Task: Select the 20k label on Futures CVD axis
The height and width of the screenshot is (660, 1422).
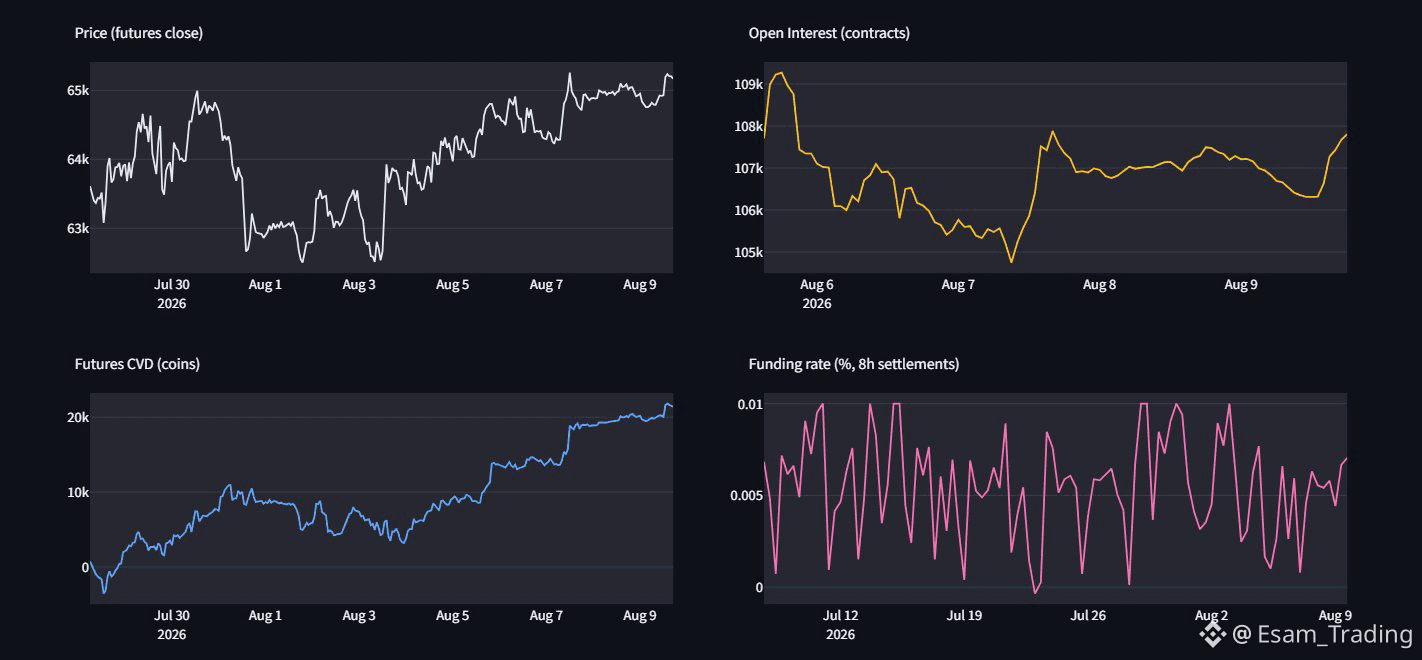Action: pos(78,417)
